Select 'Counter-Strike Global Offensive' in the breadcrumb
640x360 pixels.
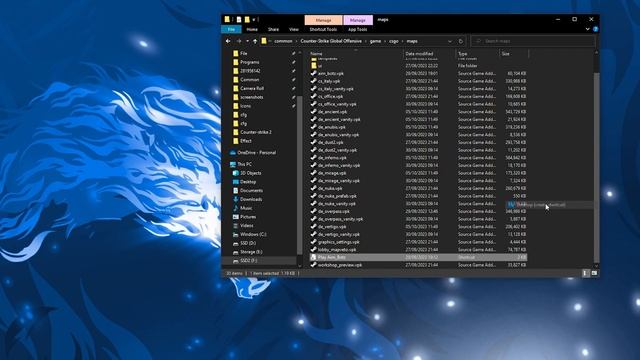click(331, 41)
